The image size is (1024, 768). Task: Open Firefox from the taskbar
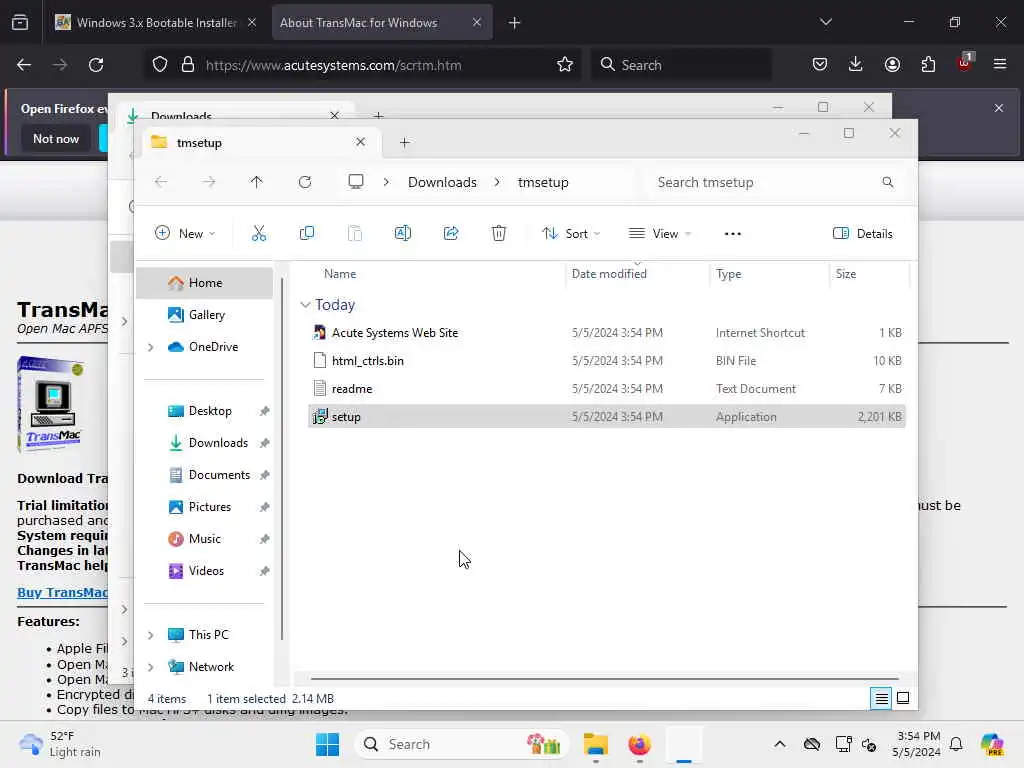[x=639, y=744]
